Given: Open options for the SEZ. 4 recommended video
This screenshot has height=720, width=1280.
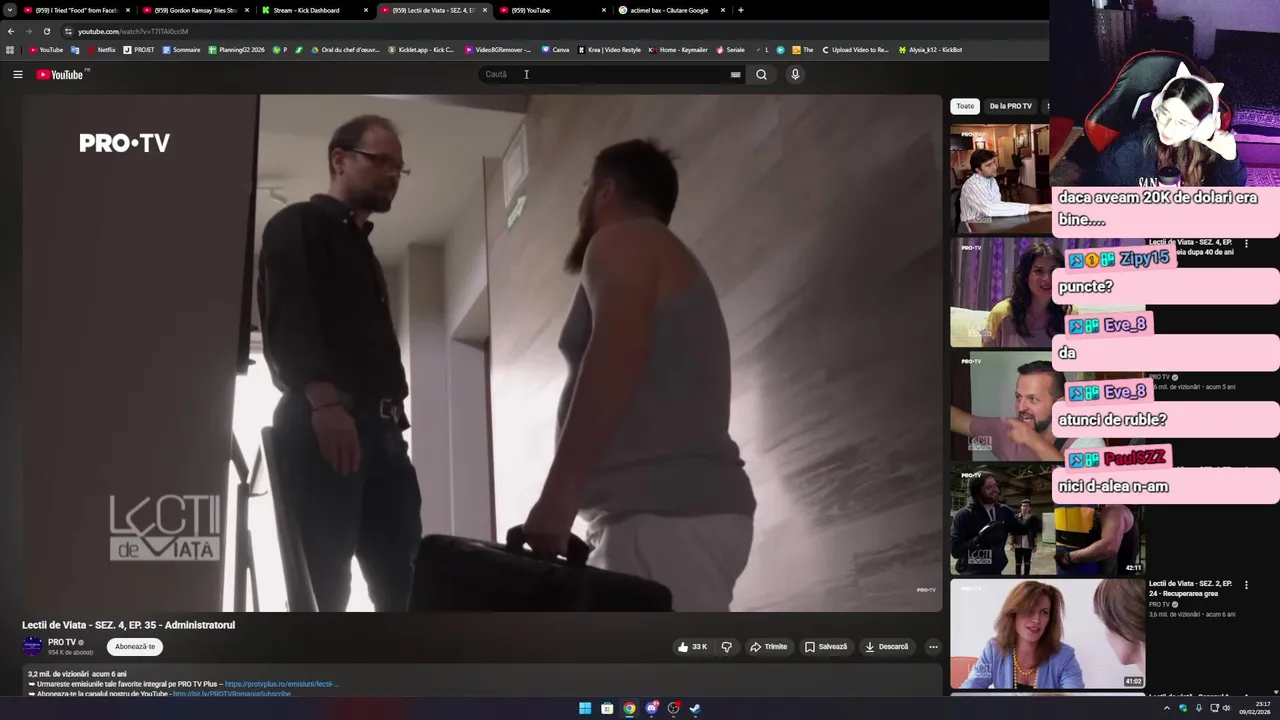Looking at the screenshot, I should [1246, 243].
